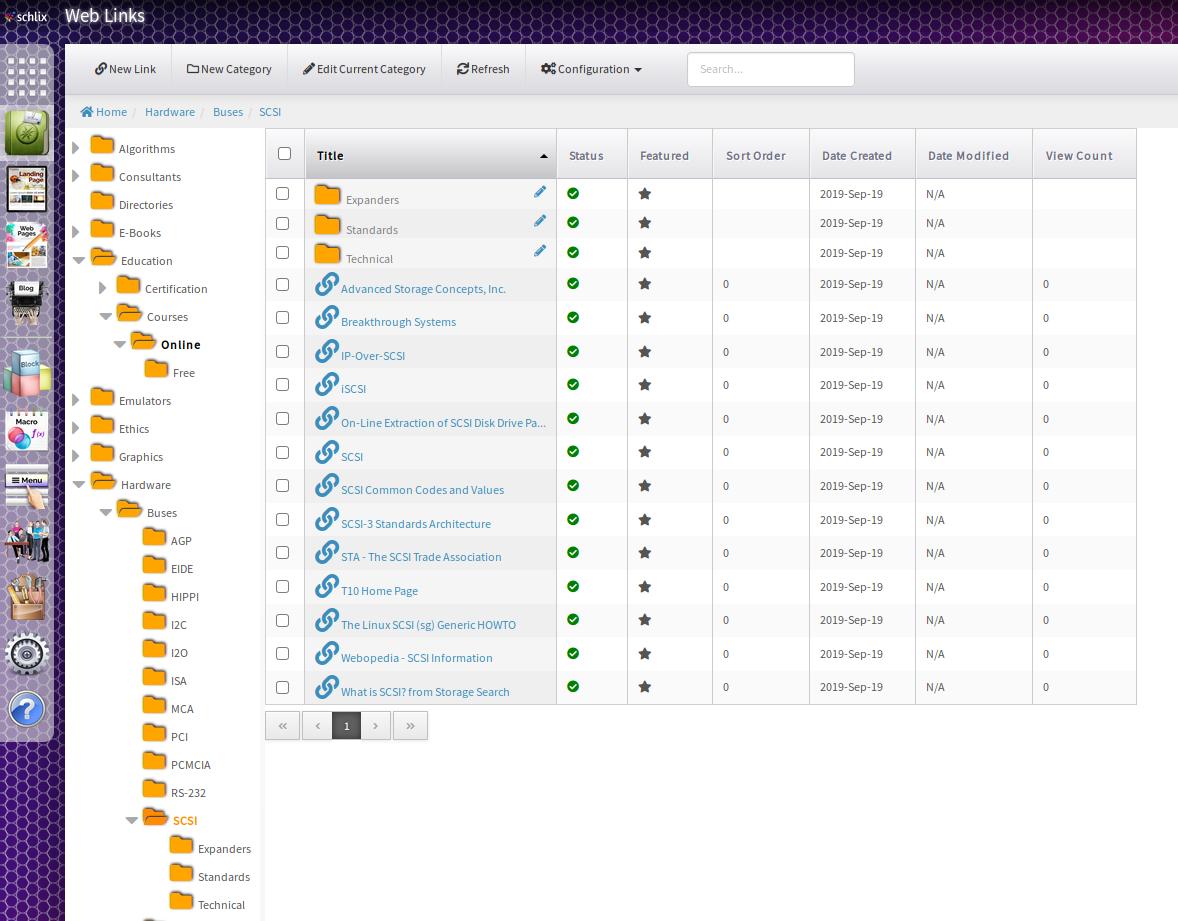The height and width of the screenshot is (921, 1178).
Task: Open the app grid launcher icon
Action: 27,77
